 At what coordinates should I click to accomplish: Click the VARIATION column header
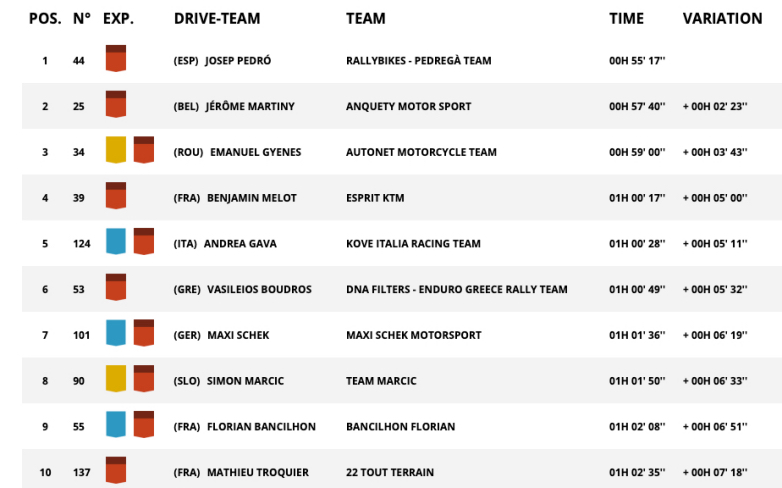722,18
